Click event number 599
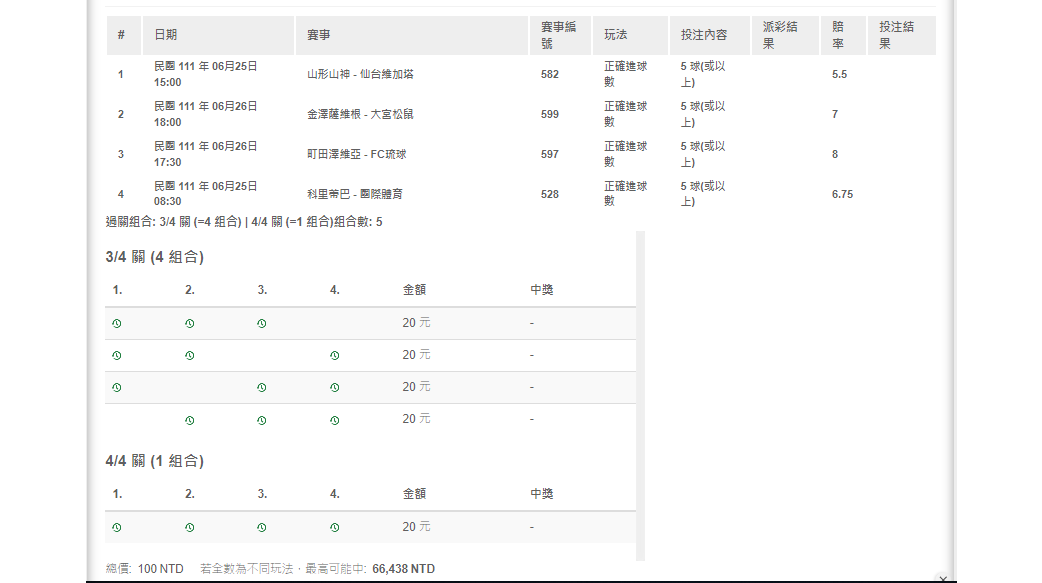This screenshot has height=583, width=1042. [x=550, y=114]
